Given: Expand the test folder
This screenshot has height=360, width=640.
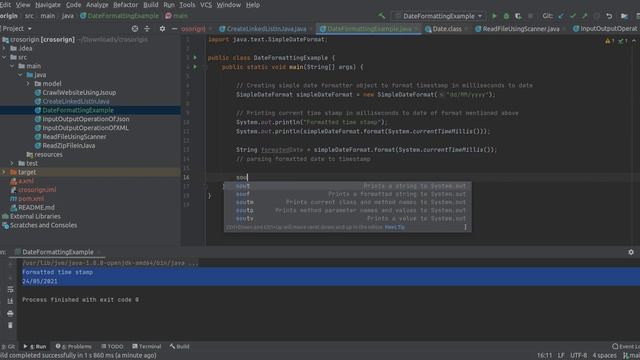Looking at the screenshot, I should click(12, 163).
